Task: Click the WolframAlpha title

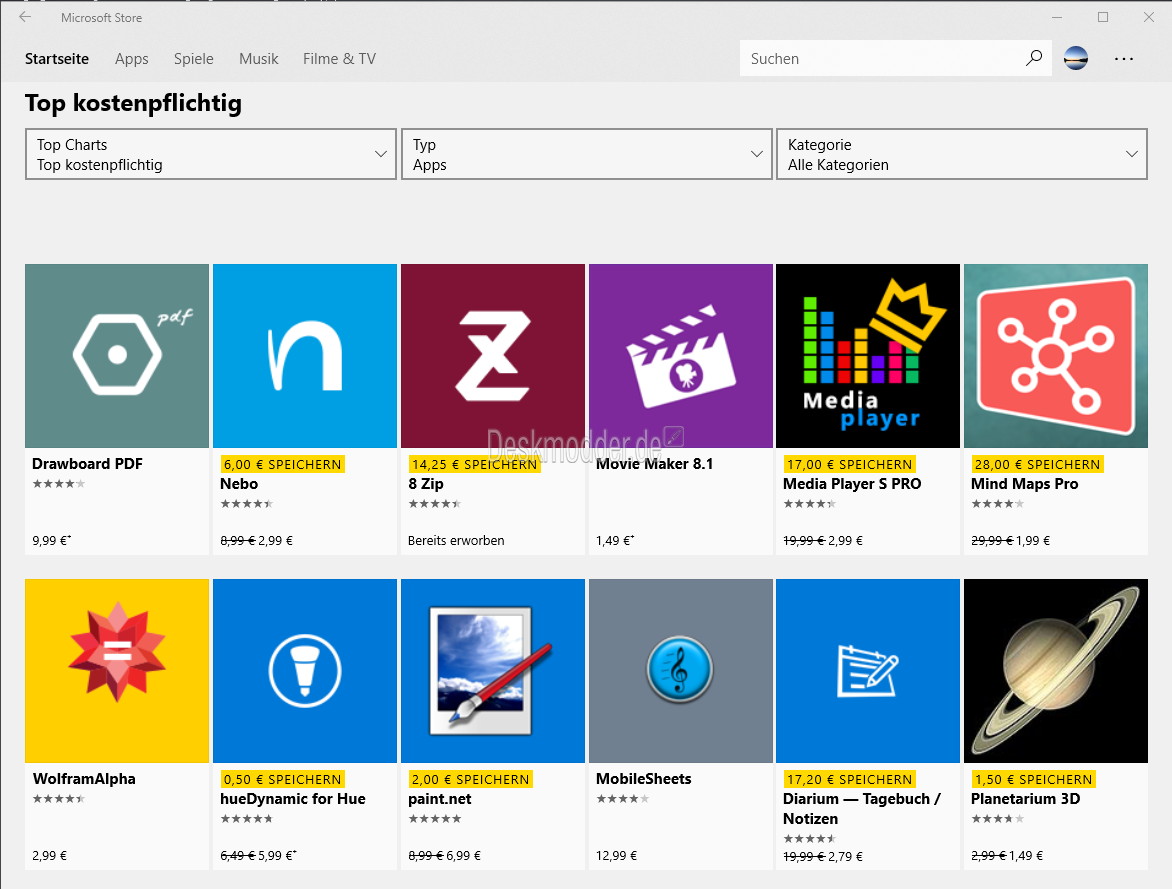Action: (84, 778)
